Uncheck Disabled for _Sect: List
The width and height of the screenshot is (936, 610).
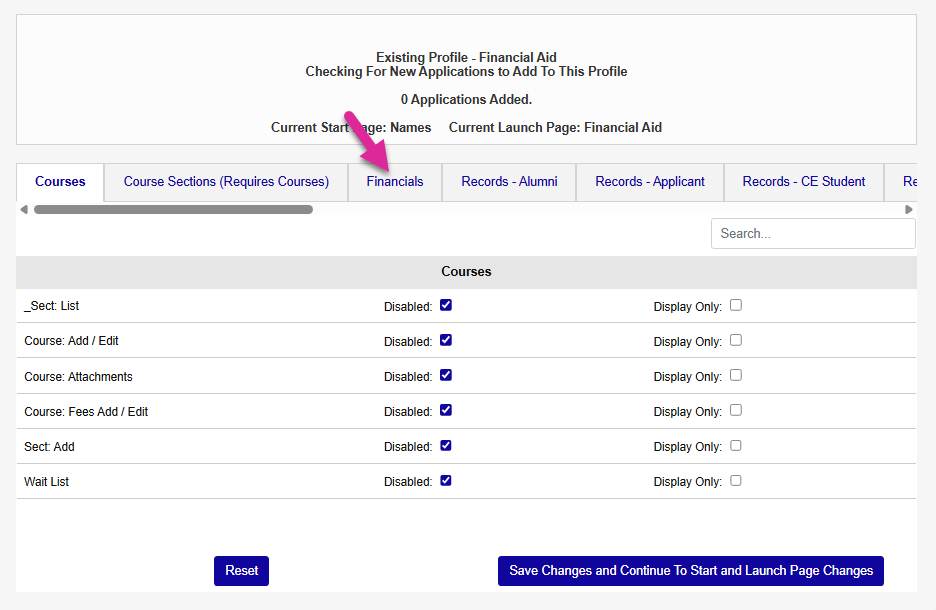pyautogui.click(x=446, y=305)
